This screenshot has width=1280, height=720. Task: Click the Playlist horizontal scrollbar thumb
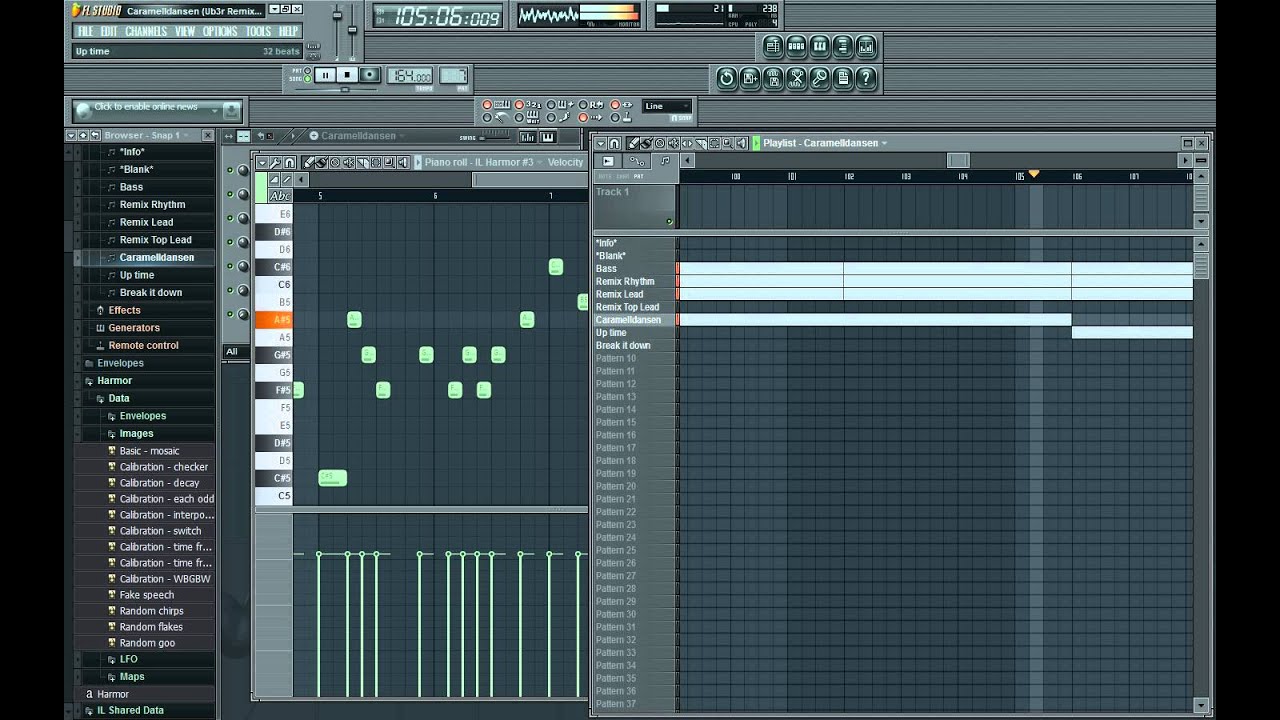(x=958, y=160)
